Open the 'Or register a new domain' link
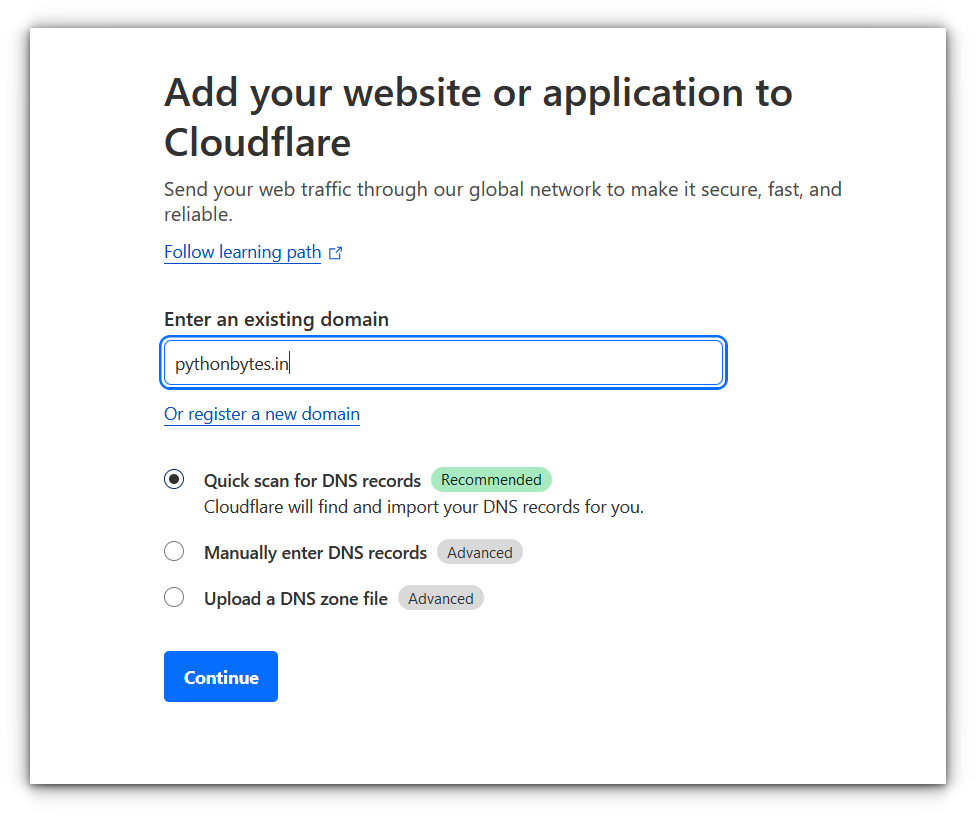Screen dimensions: 976x816 262,414
